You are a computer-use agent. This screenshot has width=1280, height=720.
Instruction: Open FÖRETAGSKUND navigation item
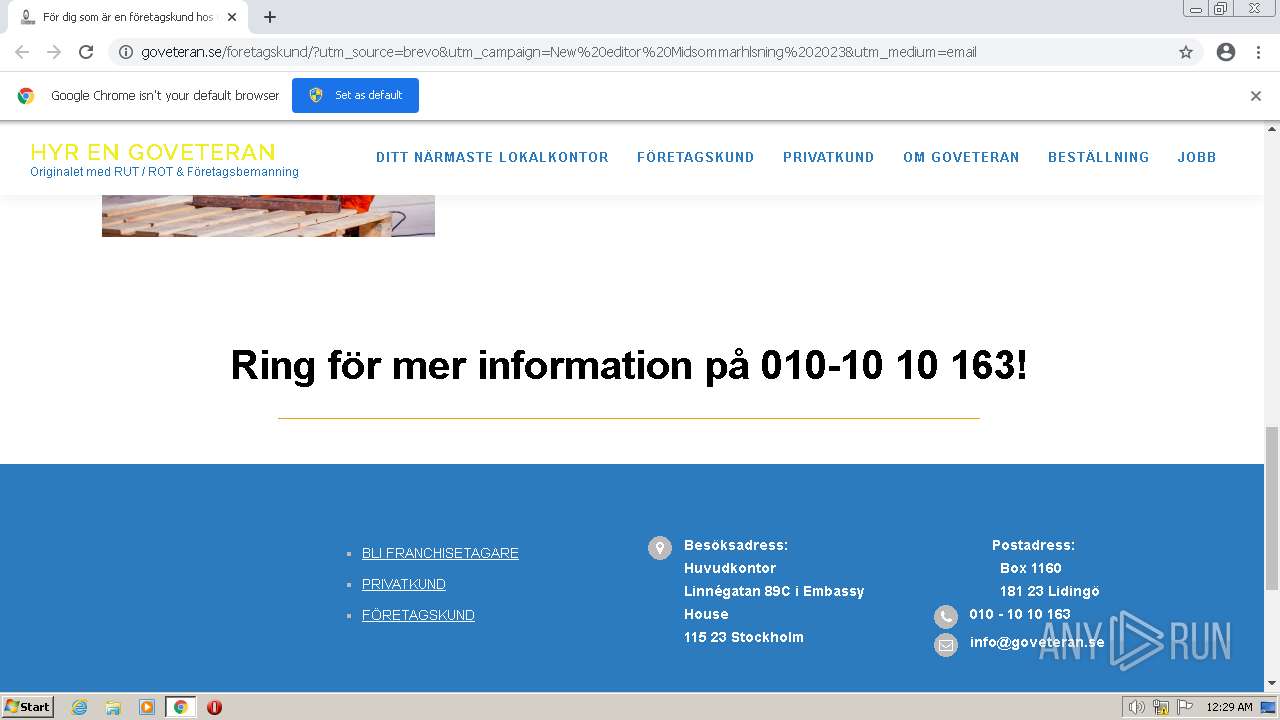pyautogui.click(x=696, y=157)
